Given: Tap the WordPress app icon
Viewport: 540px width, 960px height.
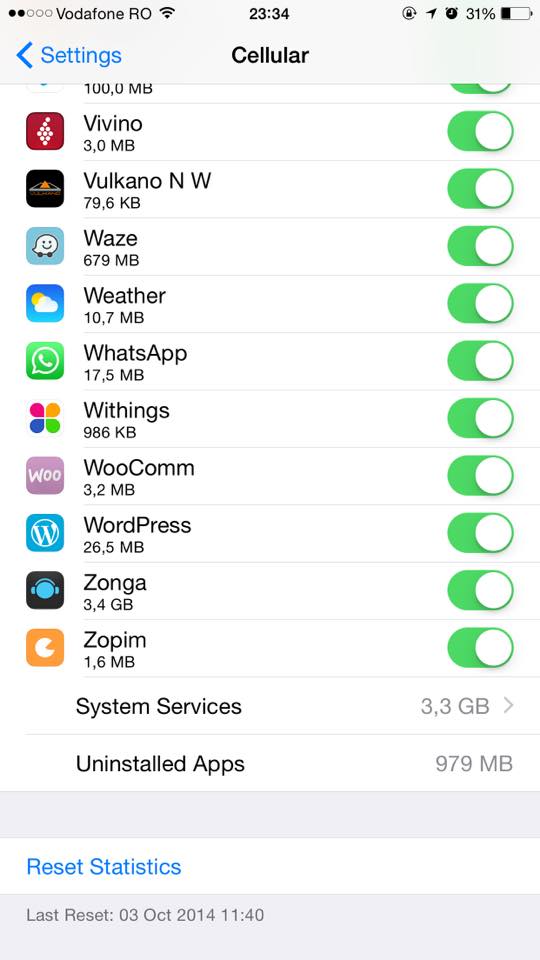Looking at the screenshot, I should coord(45,533).
